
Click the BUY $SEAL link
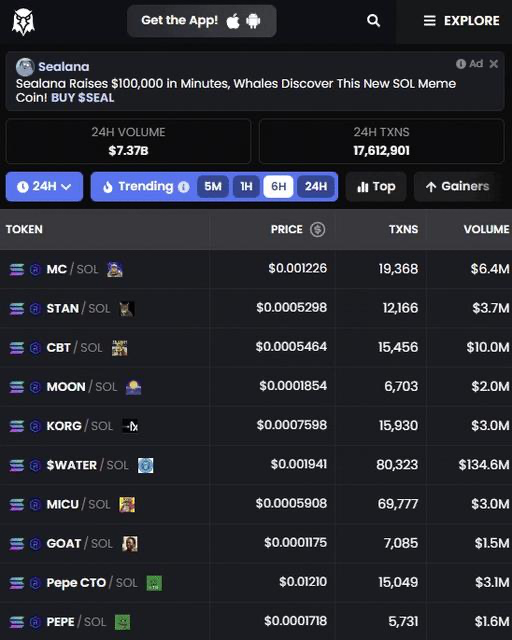(x=82, y=98)
